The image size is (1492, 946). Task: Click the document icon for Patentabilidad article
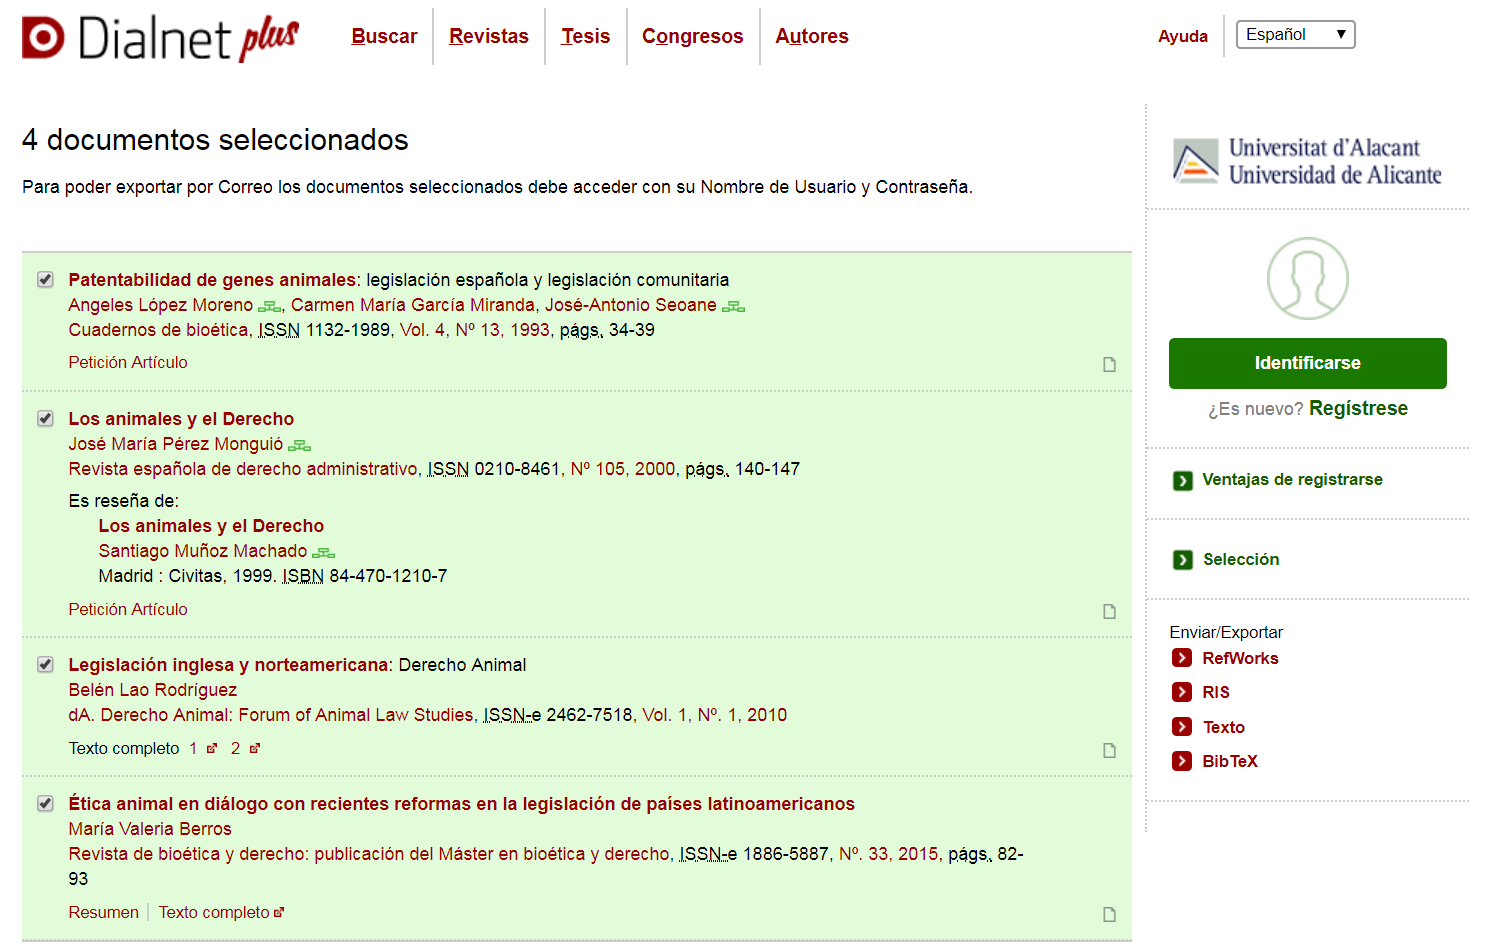pyautogui.click(x=1109, y=364)
